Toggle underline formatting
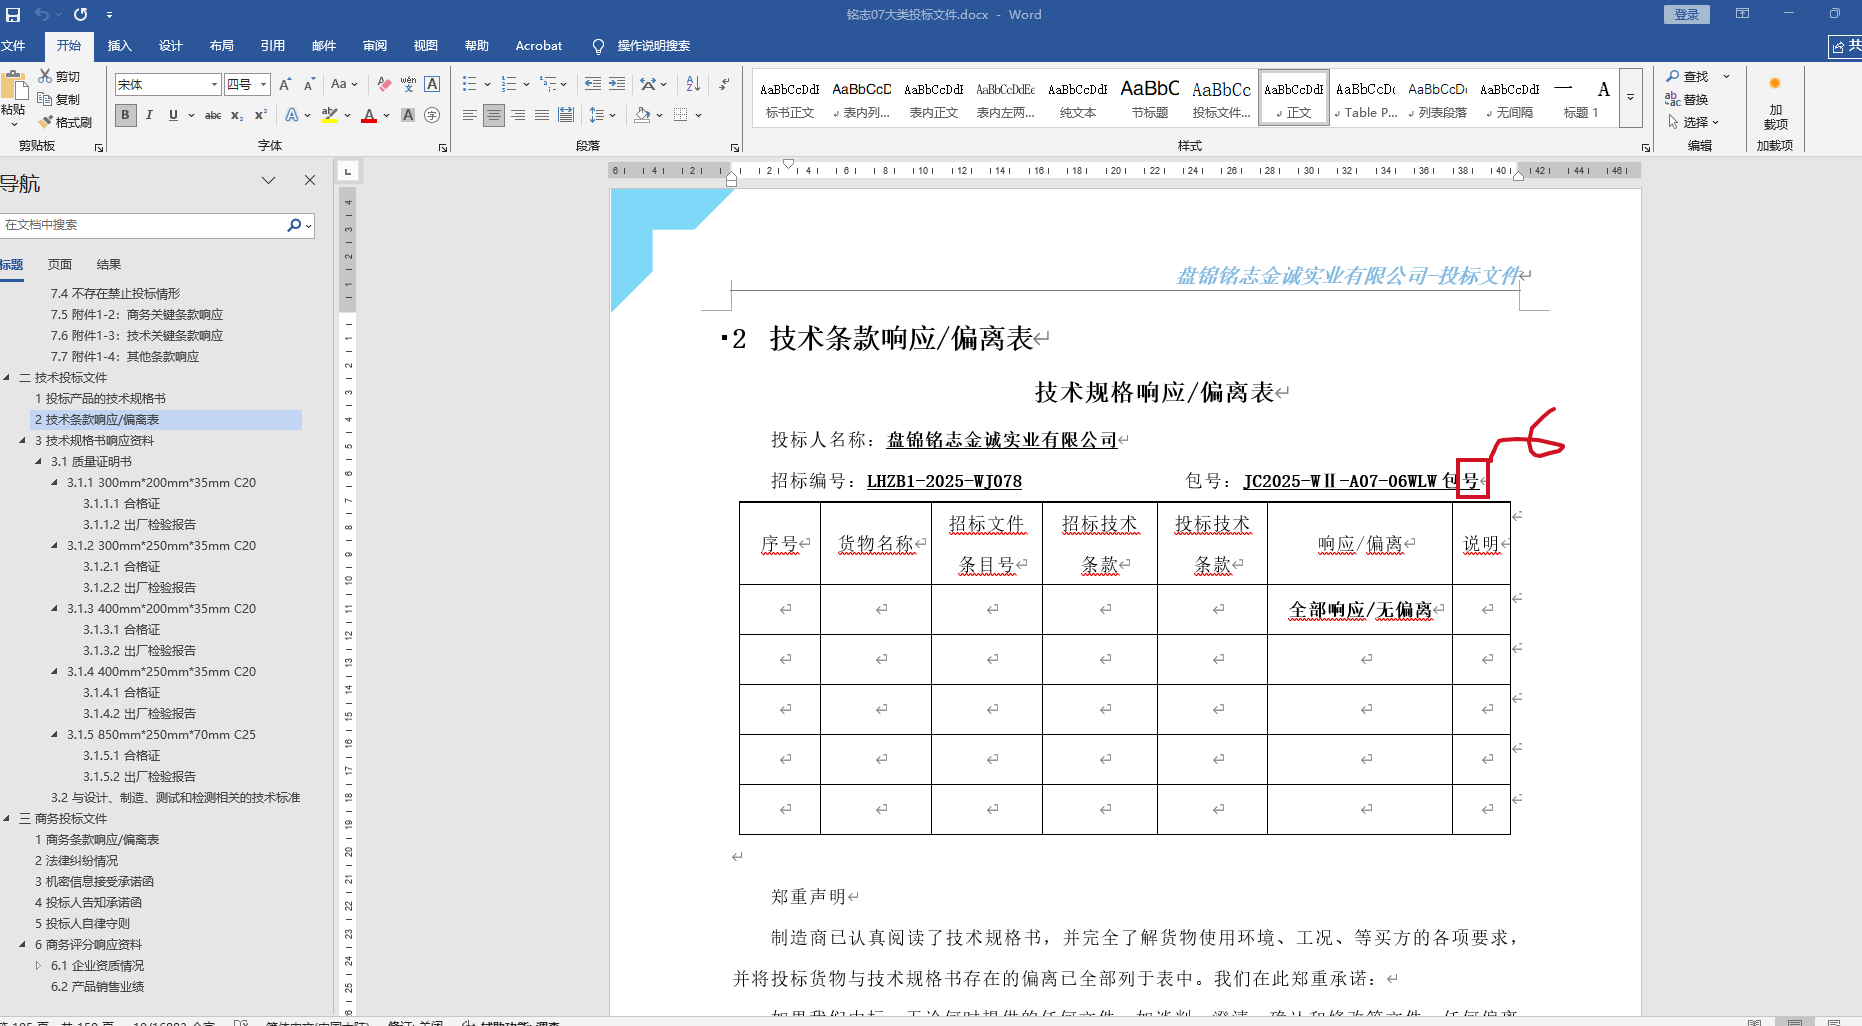Screen dimensions: 1862x1026 click(x=173, y=115)
